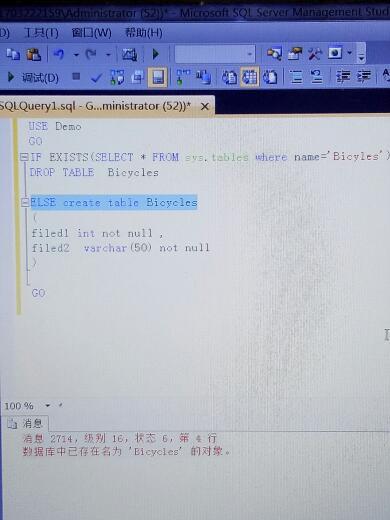Toggle the Results to Grid button
This screenshot has width=390, height=520.
pyautogui.click(x=250, y=77)
